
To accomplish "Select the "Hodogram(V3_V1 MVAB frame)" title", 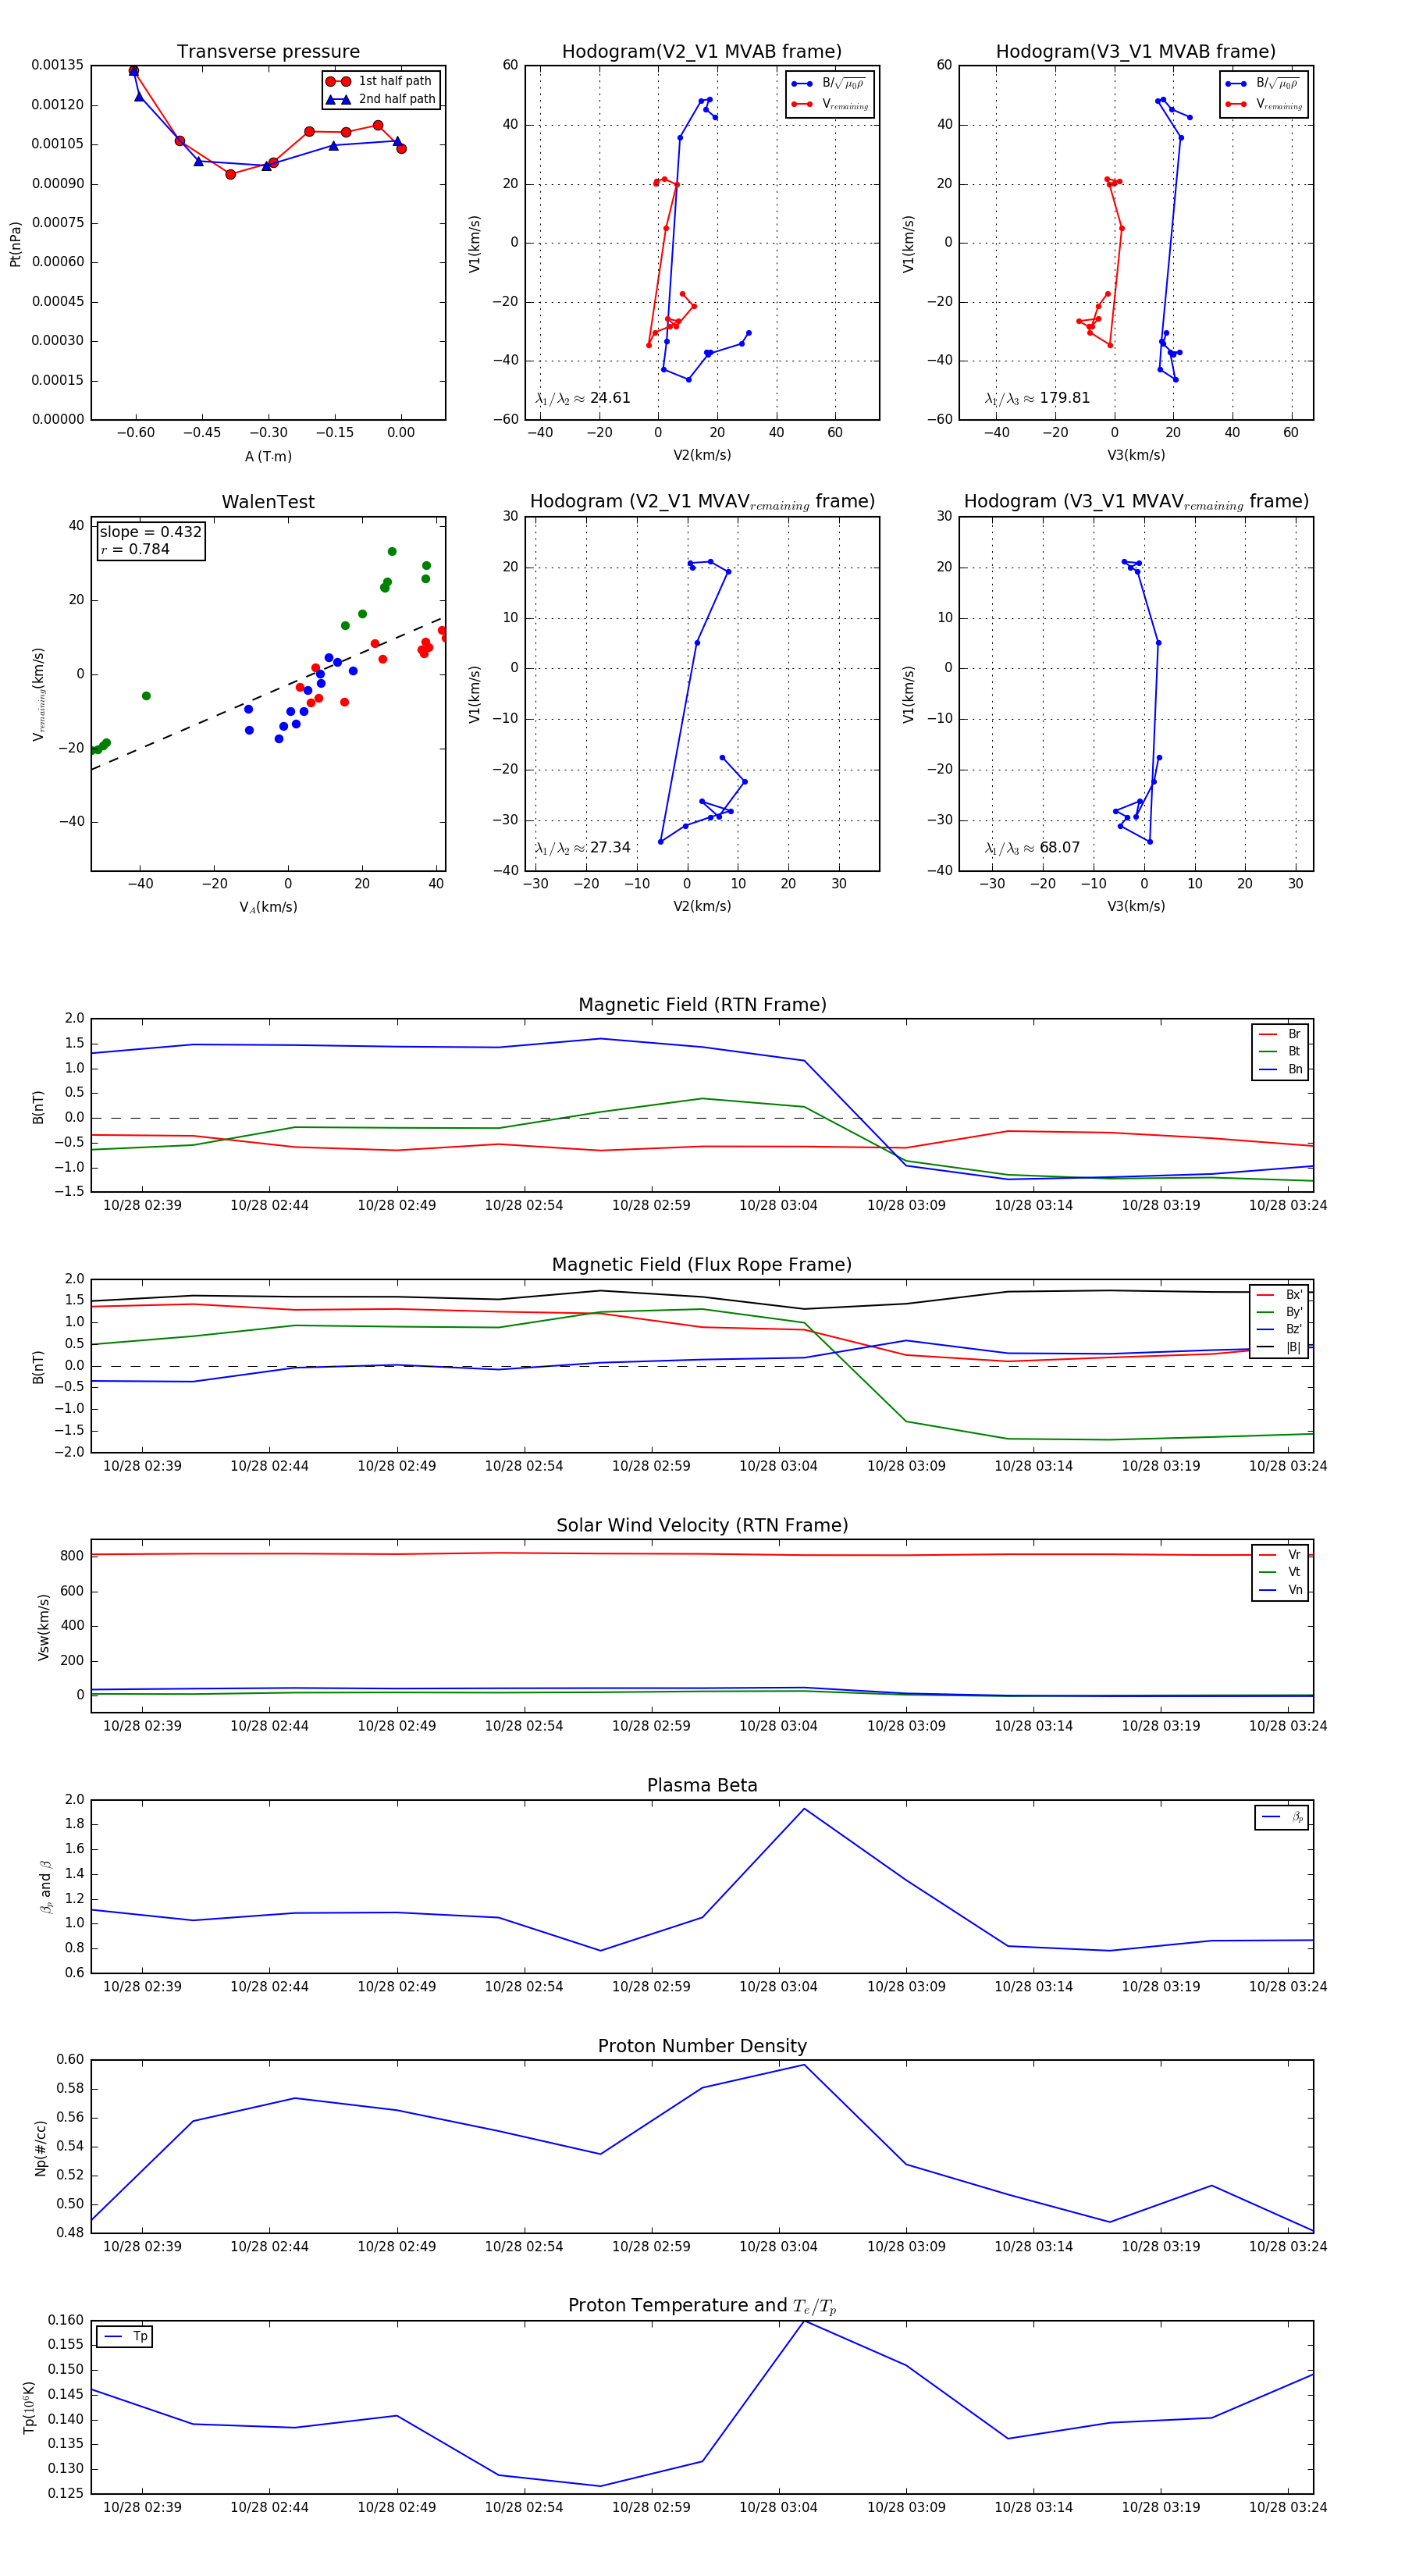I will pyautogui.click(x=1136, y=52).
